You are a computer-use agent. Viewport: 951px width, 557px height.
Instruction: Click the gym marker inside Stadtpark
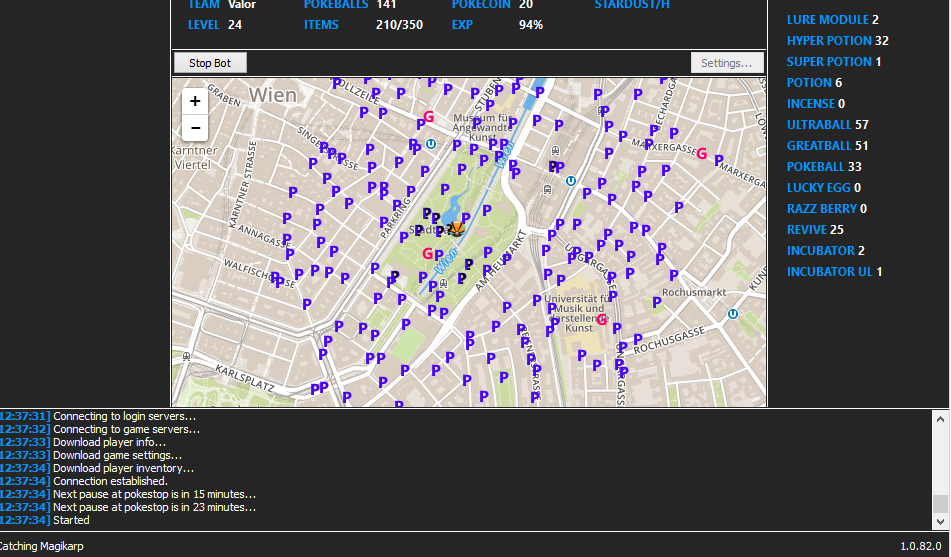[x=428, y=254]
